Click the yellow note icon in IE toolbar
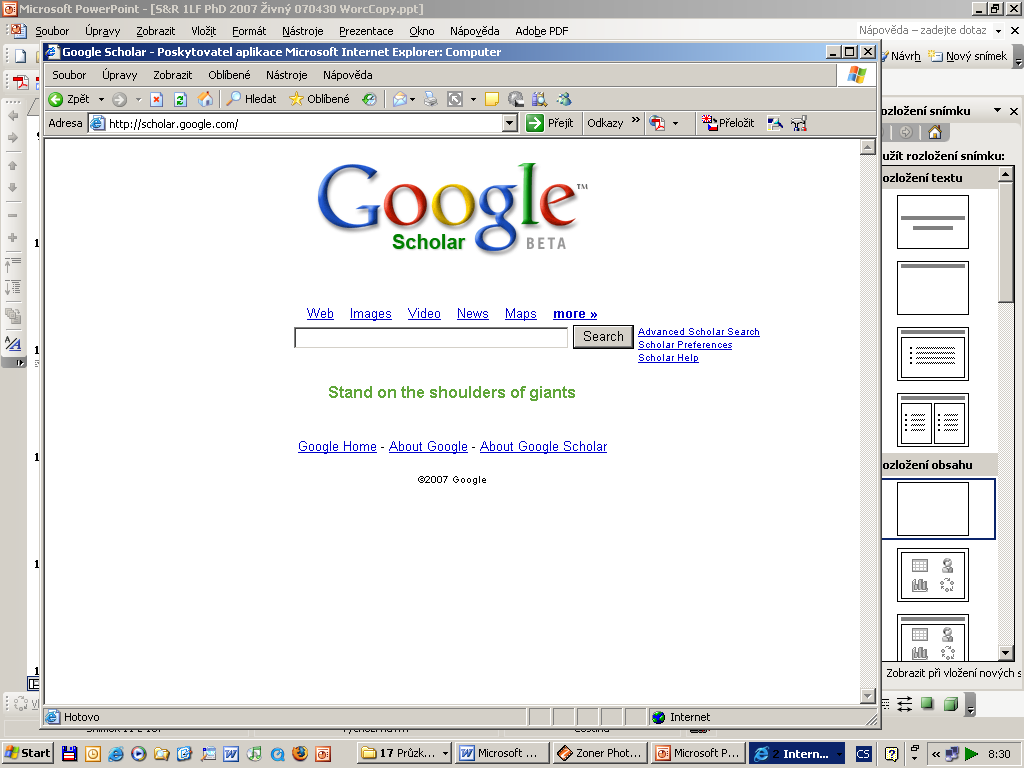The width and height of the screenshot is (1024, 768). point(492,99)
